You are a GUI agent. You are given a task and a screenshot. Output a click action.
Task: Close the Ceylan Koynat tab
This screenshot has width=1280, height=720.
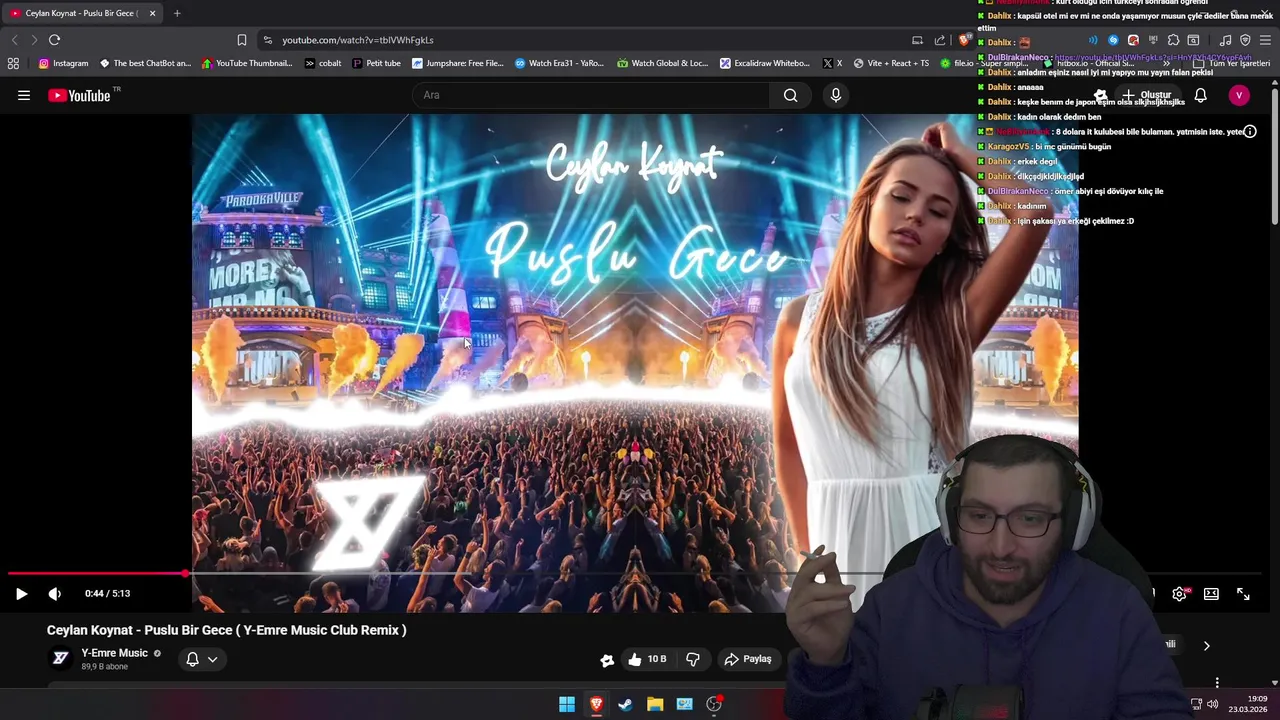152,13
